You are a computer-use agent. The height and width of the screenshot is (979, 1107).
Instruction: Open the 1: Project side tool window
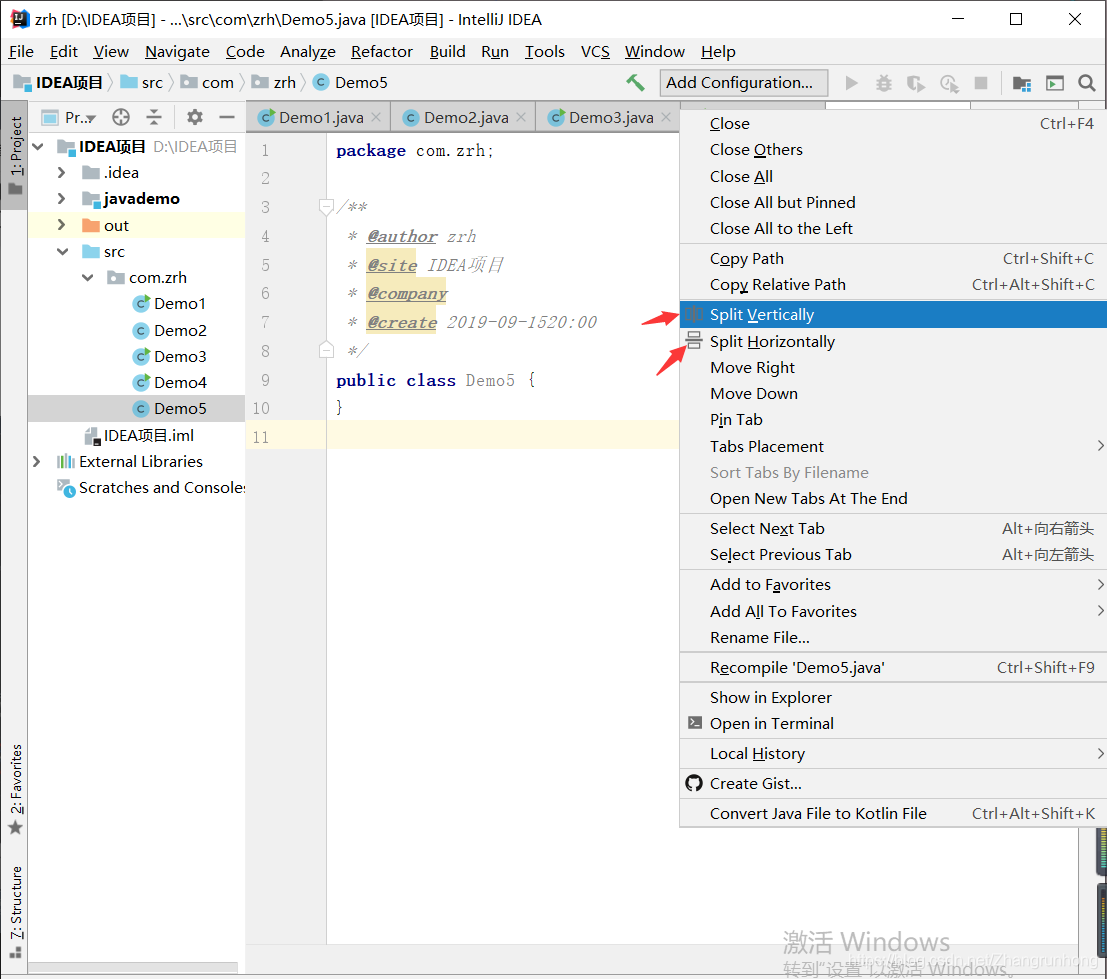click(15, 155)
